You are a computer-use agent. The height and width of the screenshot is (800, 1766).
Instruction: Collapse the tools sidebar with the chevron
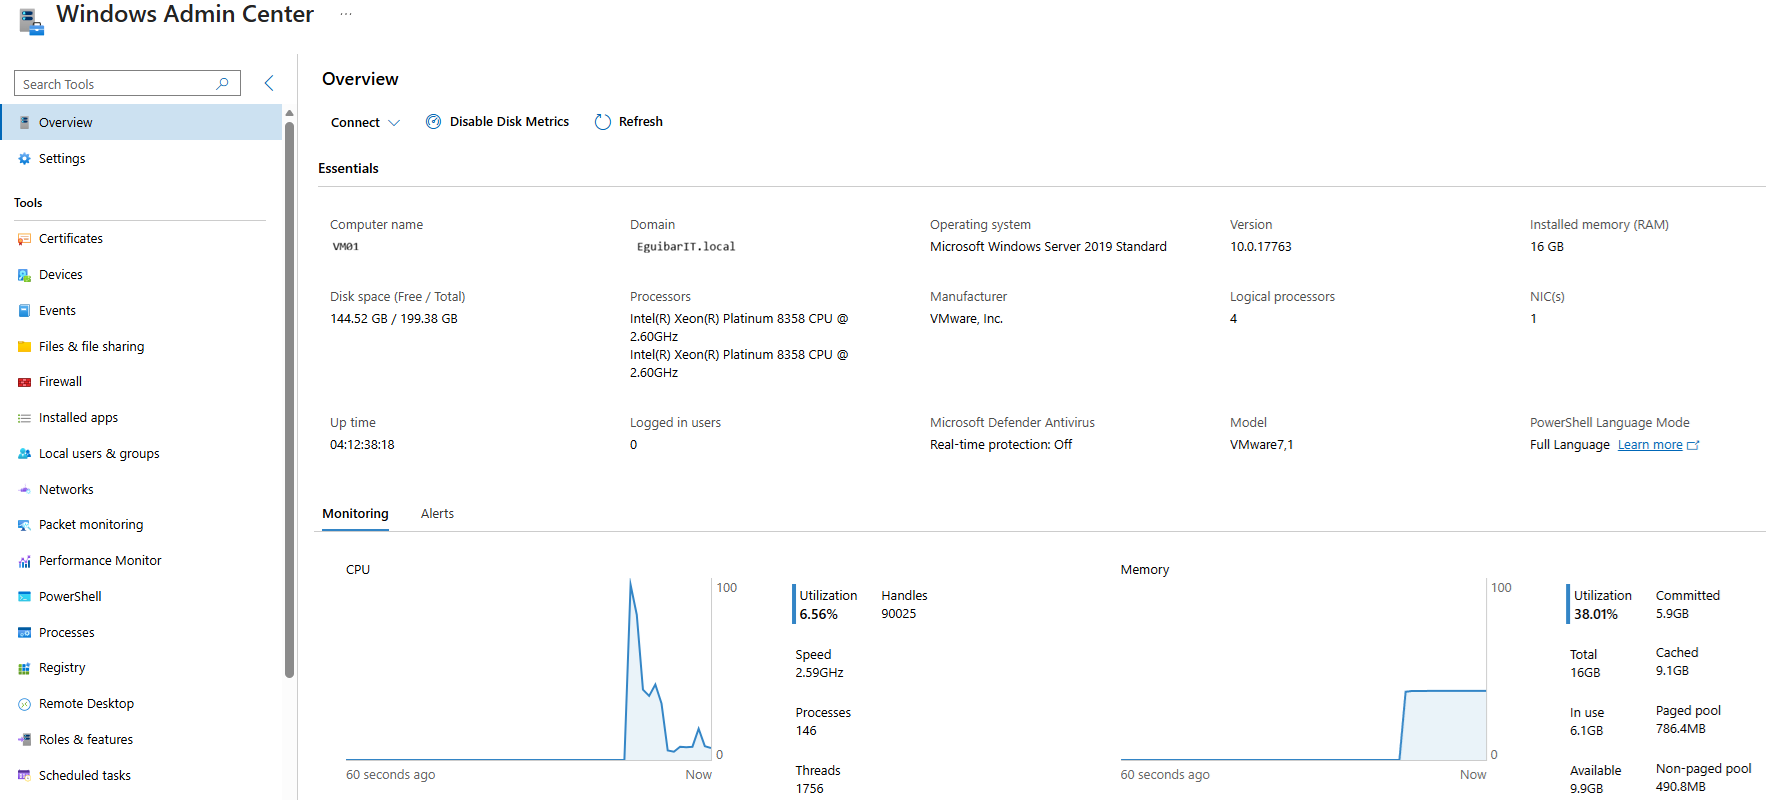(x=269, y=83)
